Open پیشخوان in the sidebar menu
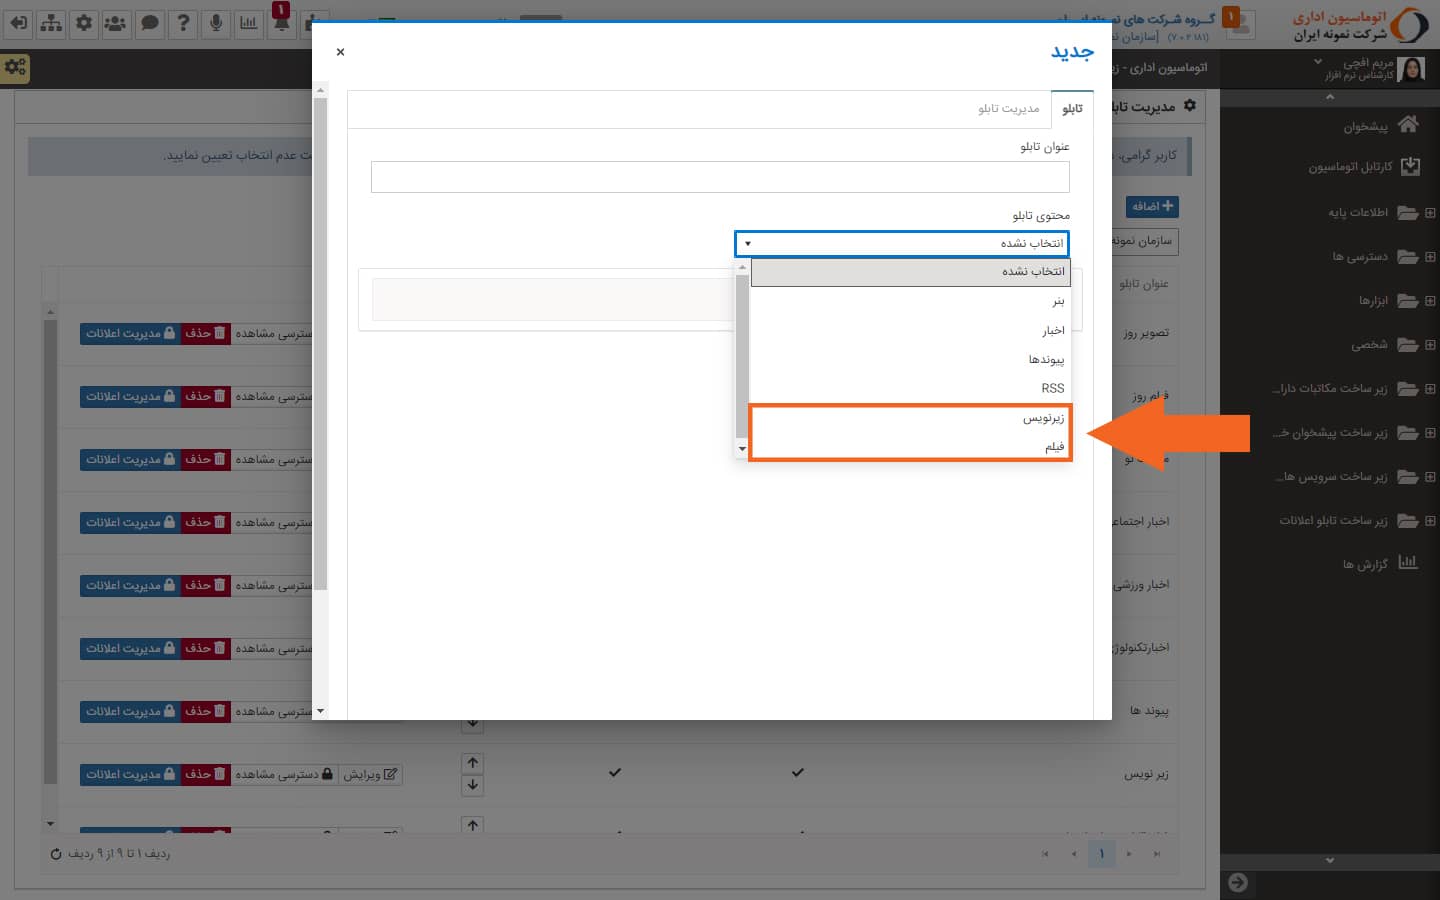 coord(1365,127)
